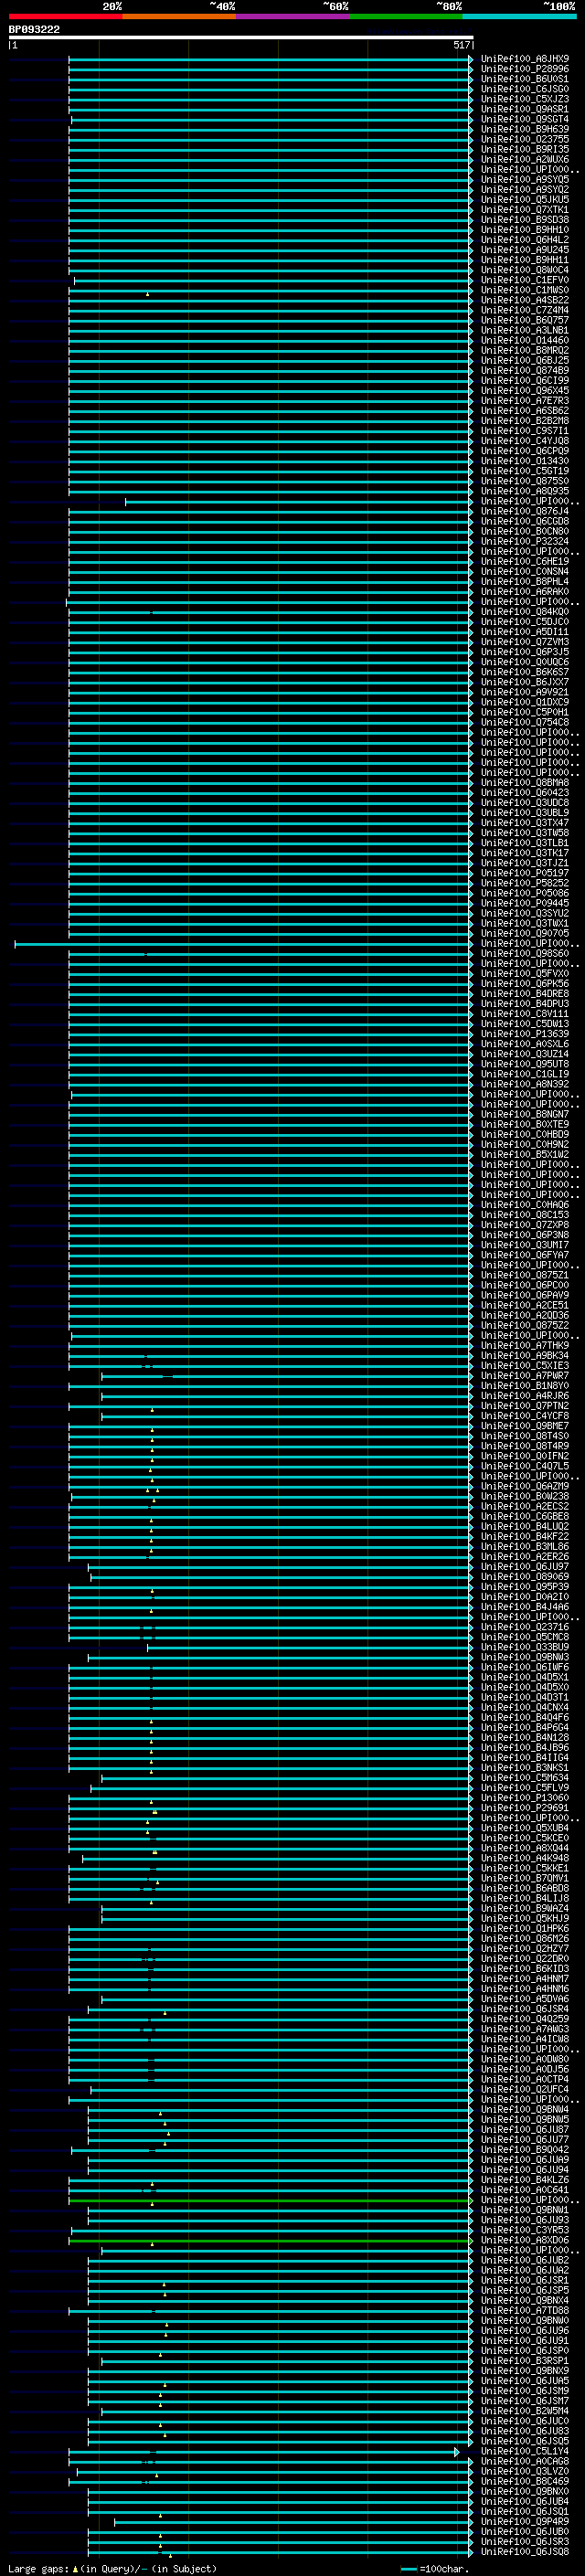The height and width of the screenshot is (2576, 585).
Task: Select hit UniRef100_A2QD36
Action: pyautogui.click(x=525, y=1315)
